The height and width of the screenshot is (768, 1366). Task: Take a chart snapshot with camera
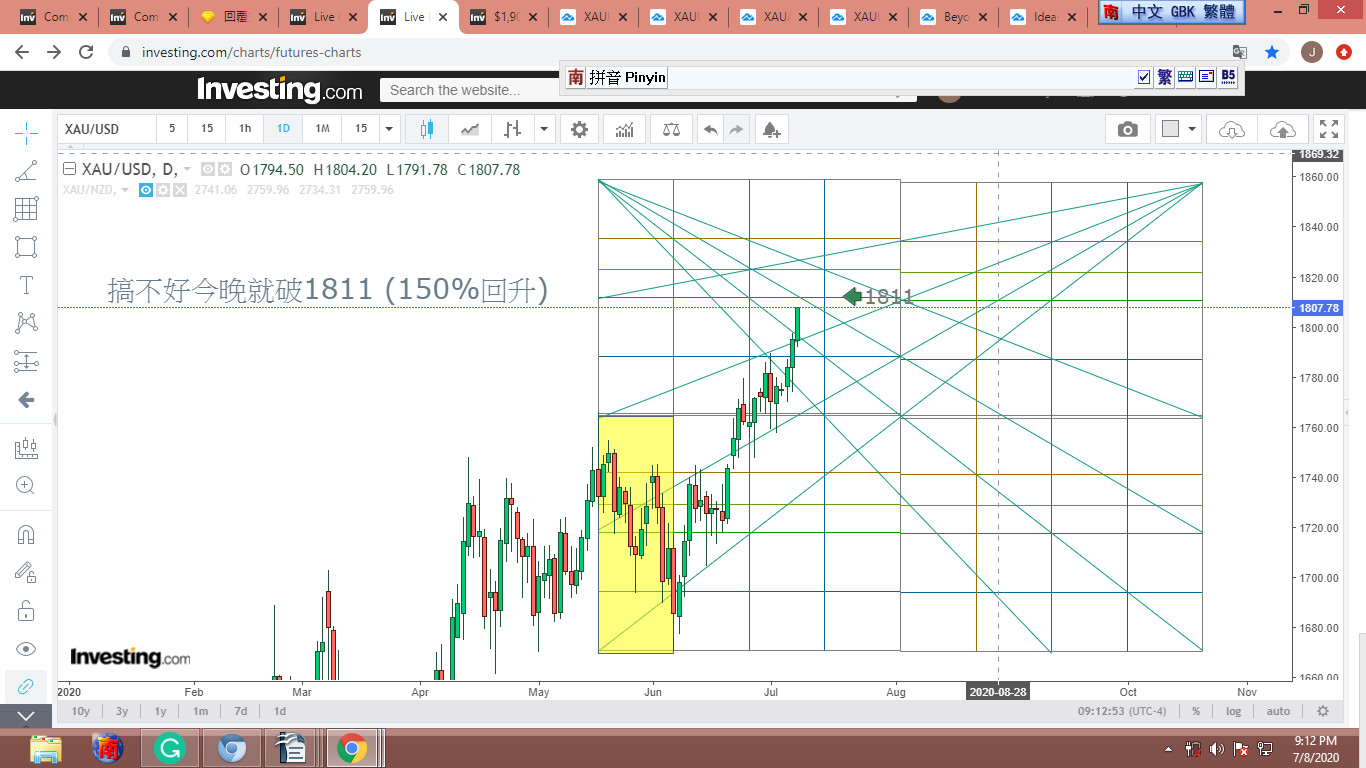point(1127,129)
